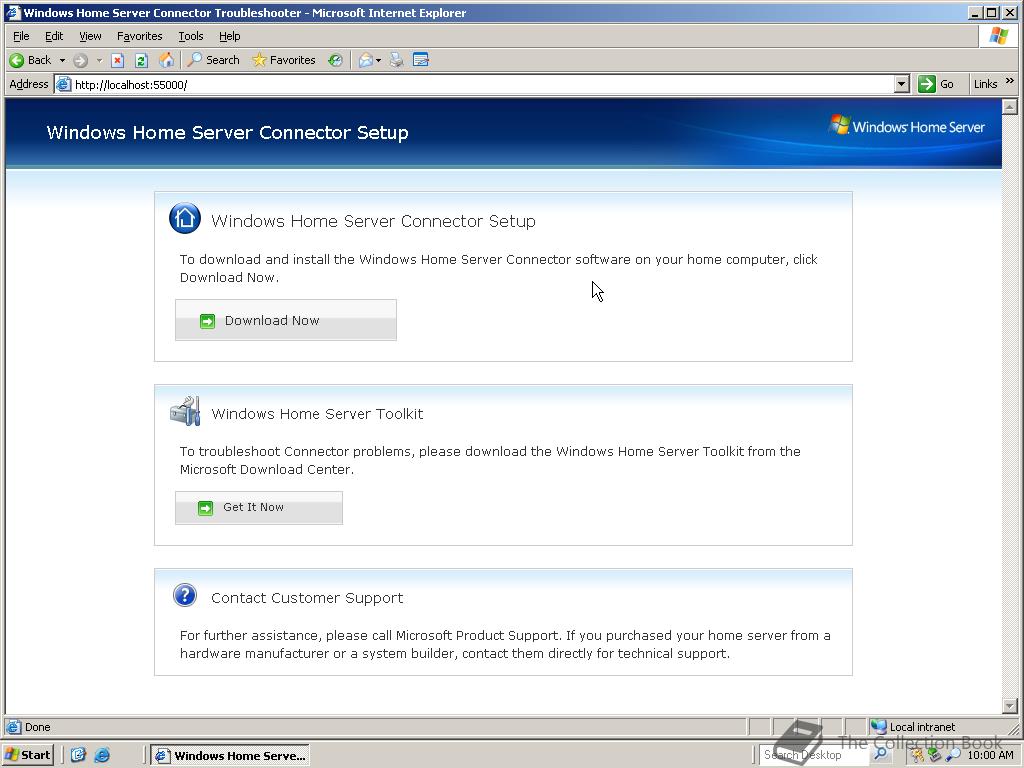Image resolution: width=1024 pixels, height=768 pixels.
Task: Open the File menu
Action: pyautogui.click(x=21, y=36)
